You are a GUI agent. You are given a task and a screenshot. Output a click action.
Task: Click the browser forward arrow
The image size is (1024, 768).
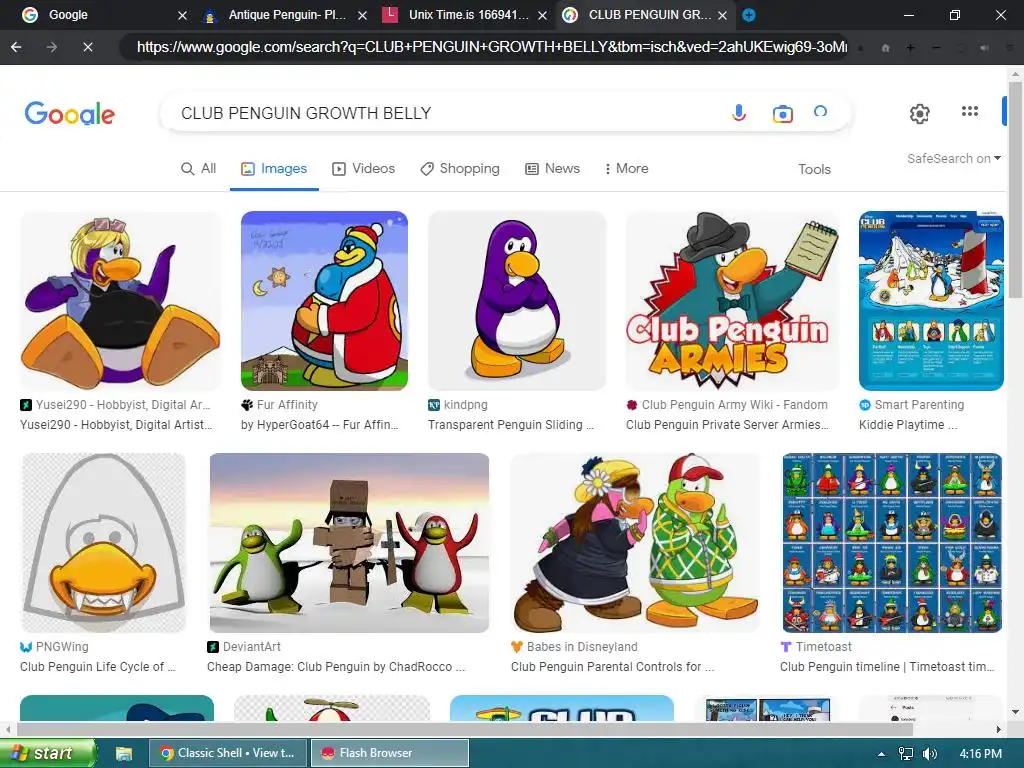pyautogui.click(x=52, y=47)
